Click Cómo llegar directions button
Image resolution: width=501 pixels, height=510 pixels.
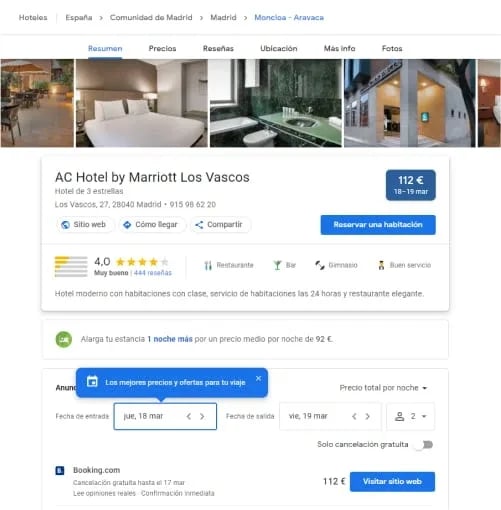point(151,225)
